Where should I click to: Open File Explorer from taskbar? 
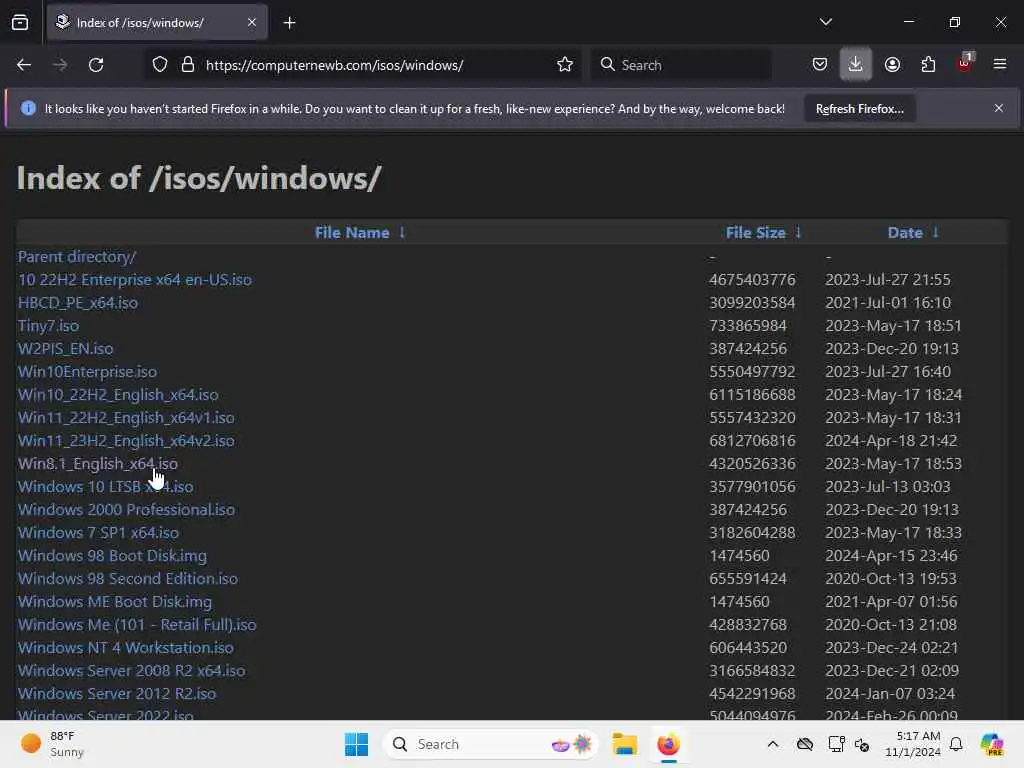[624, 744]
